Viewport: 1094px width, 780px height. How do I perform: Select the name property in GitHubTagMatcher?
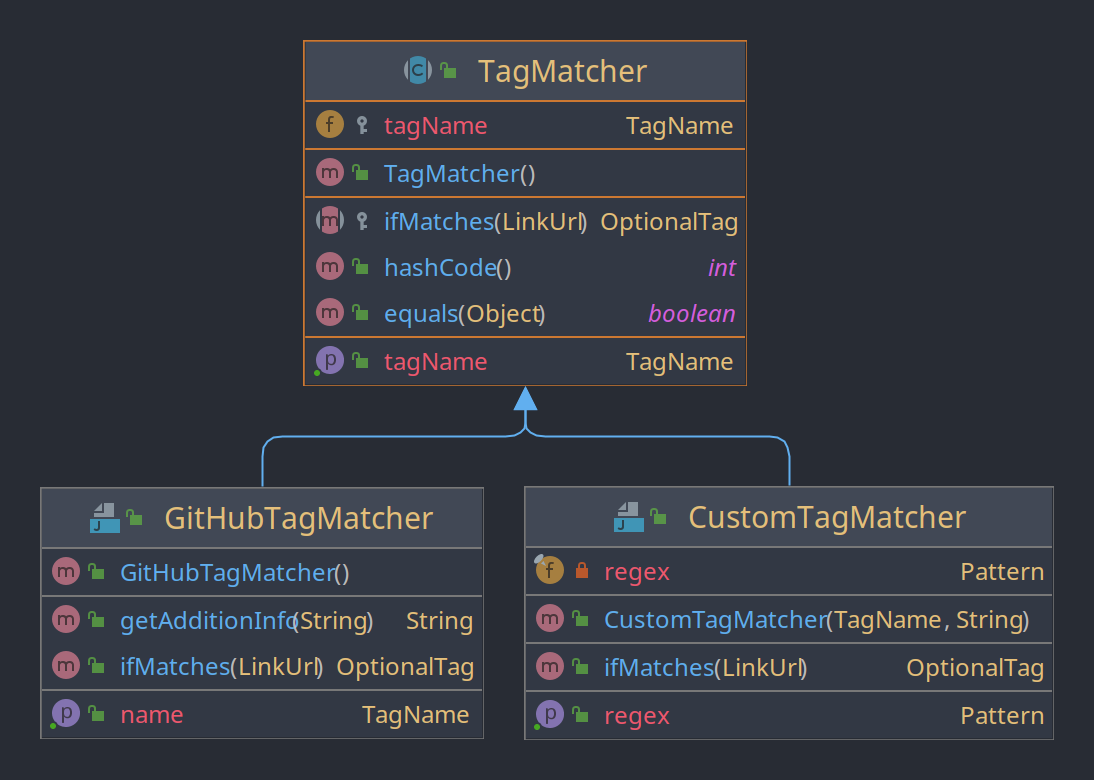(152, 715)
